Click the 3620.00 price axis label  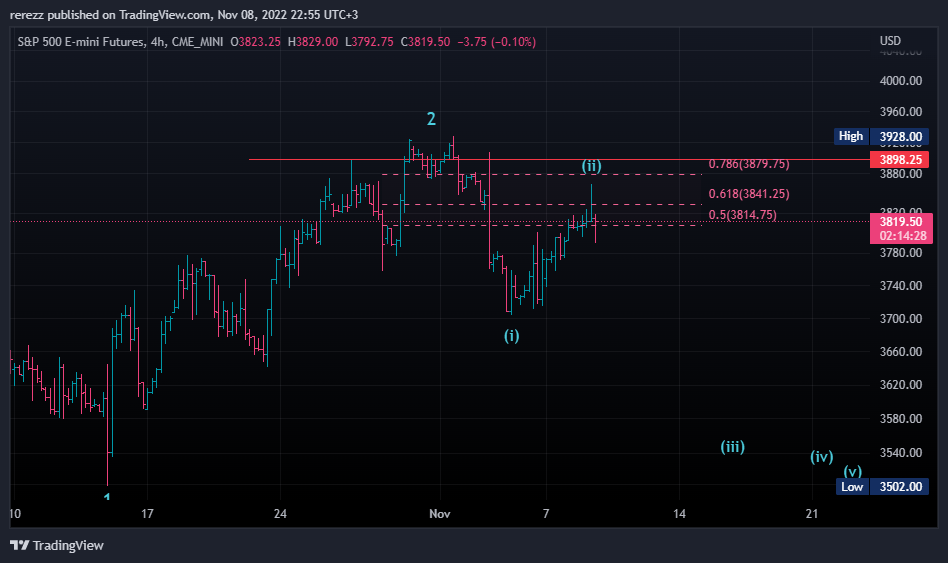901,385
